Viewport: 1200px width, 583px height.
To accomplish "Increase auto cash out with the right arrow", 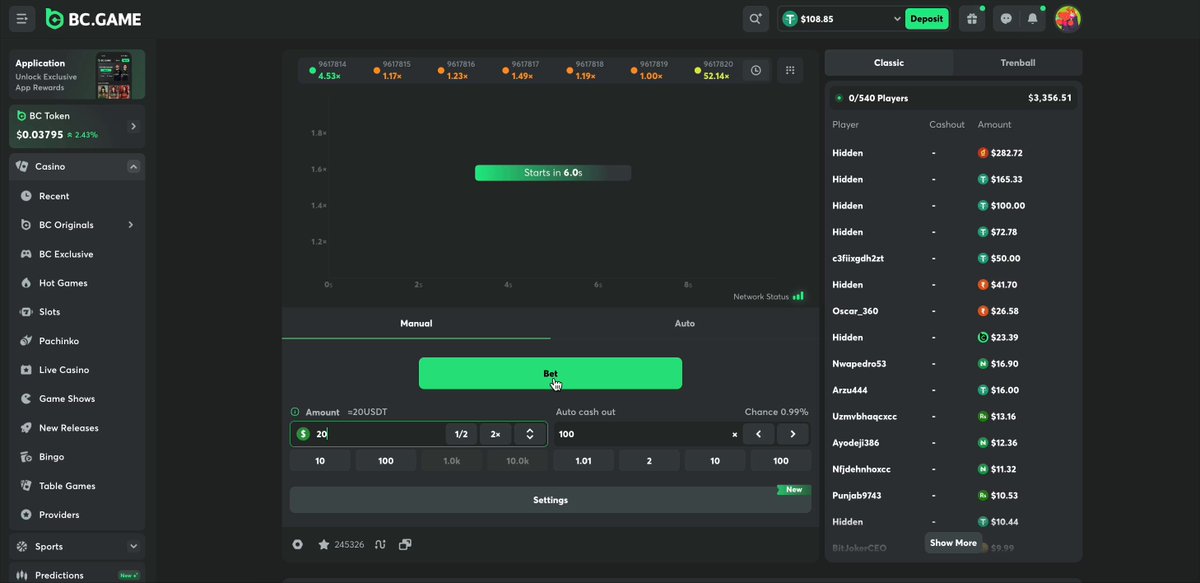I will click(x=794, y=434).
